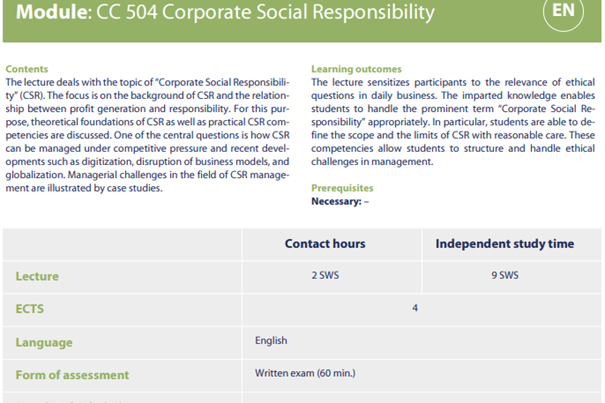The height and width of the screenshot is (403, 605).
Task: Select Form of assessment row label
Action: tap(72, 375)
